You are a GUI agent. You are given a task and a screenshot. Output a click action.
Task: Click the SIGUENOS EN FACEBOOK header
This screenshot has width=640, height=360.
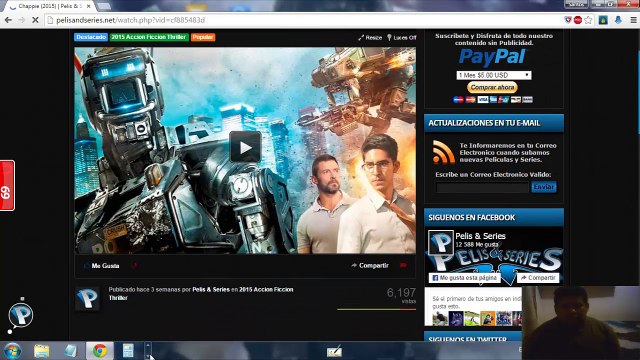click(x=494, y=218)
